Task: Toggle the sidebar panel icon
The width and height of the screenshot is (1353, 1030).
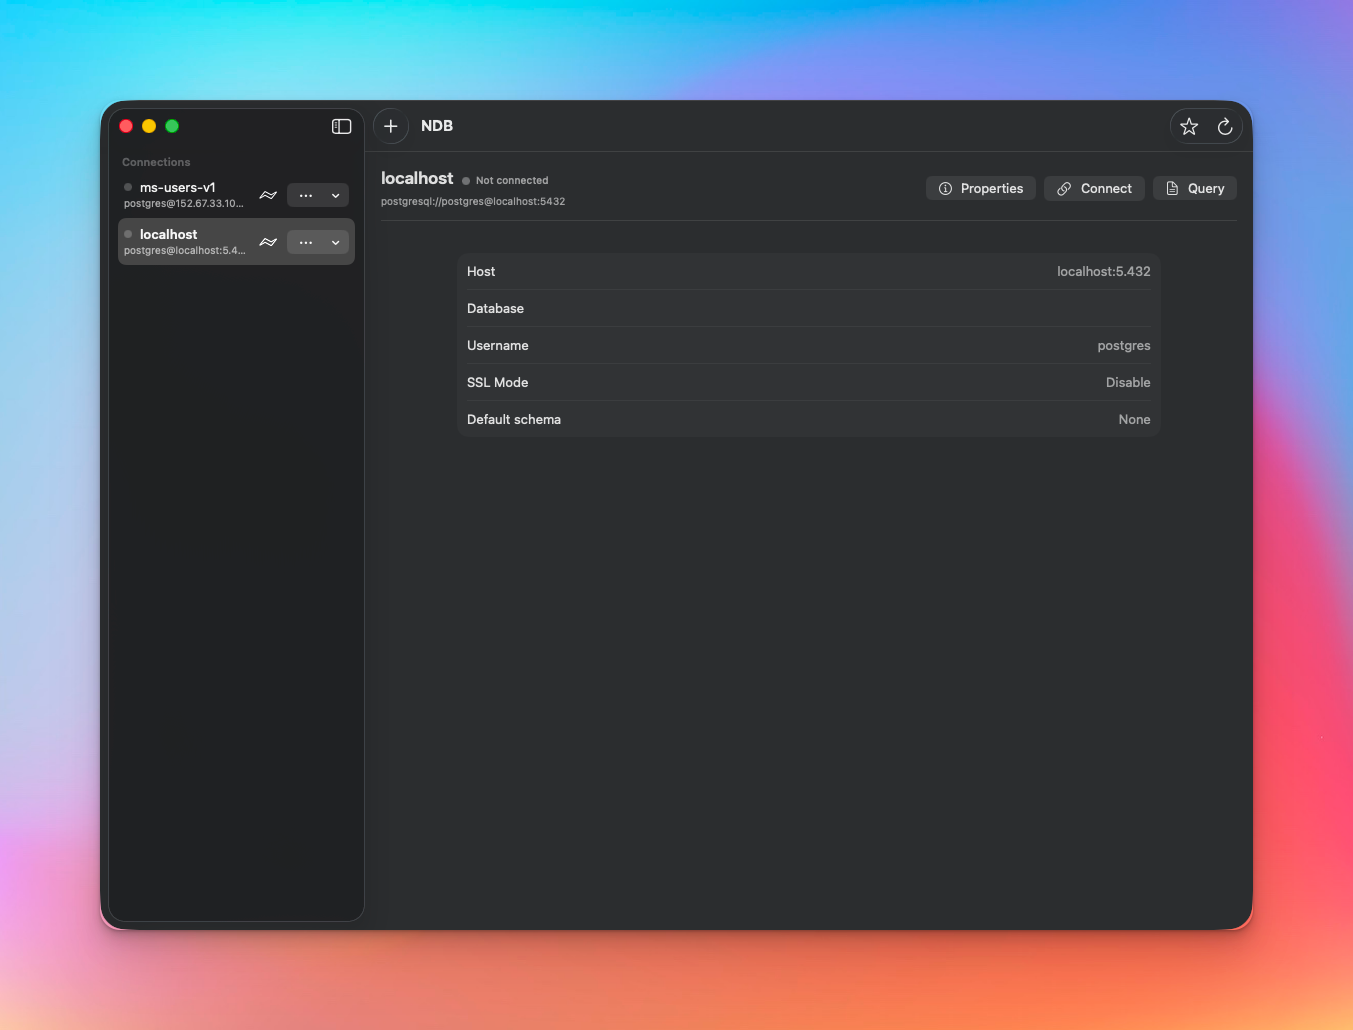Action: [x=341, y=126]
